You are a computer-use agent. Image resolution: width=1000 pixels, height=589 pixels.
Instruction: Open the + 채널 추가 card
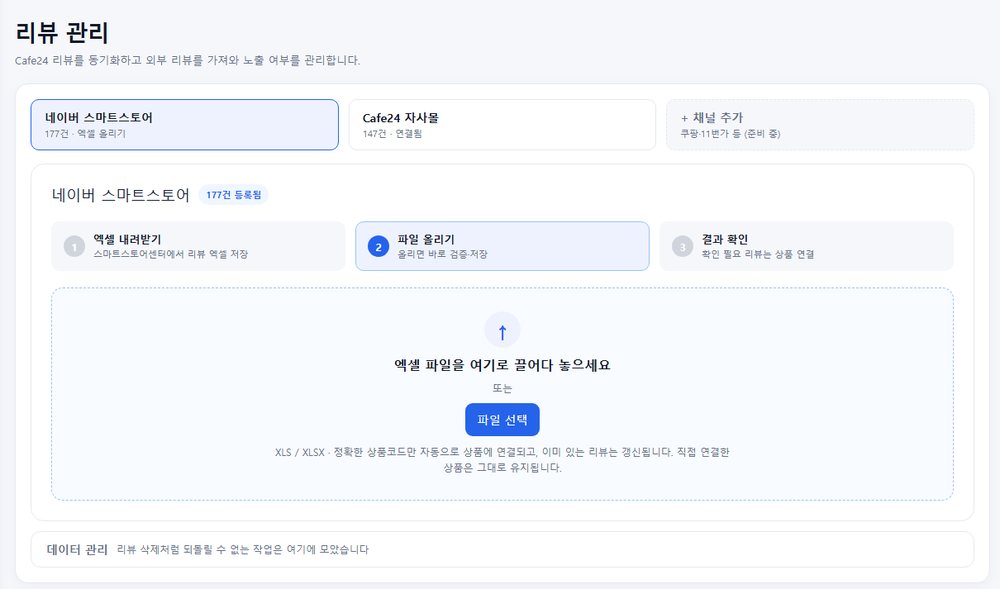click(820, 125)
